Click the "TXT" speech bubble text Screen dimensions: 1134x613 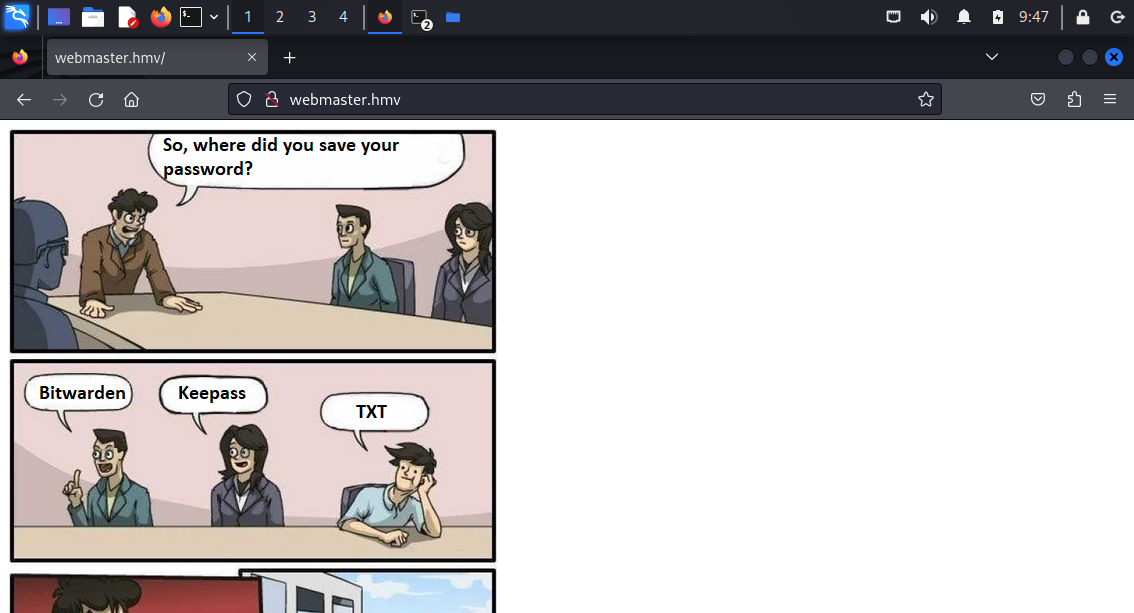coord(371,412)
